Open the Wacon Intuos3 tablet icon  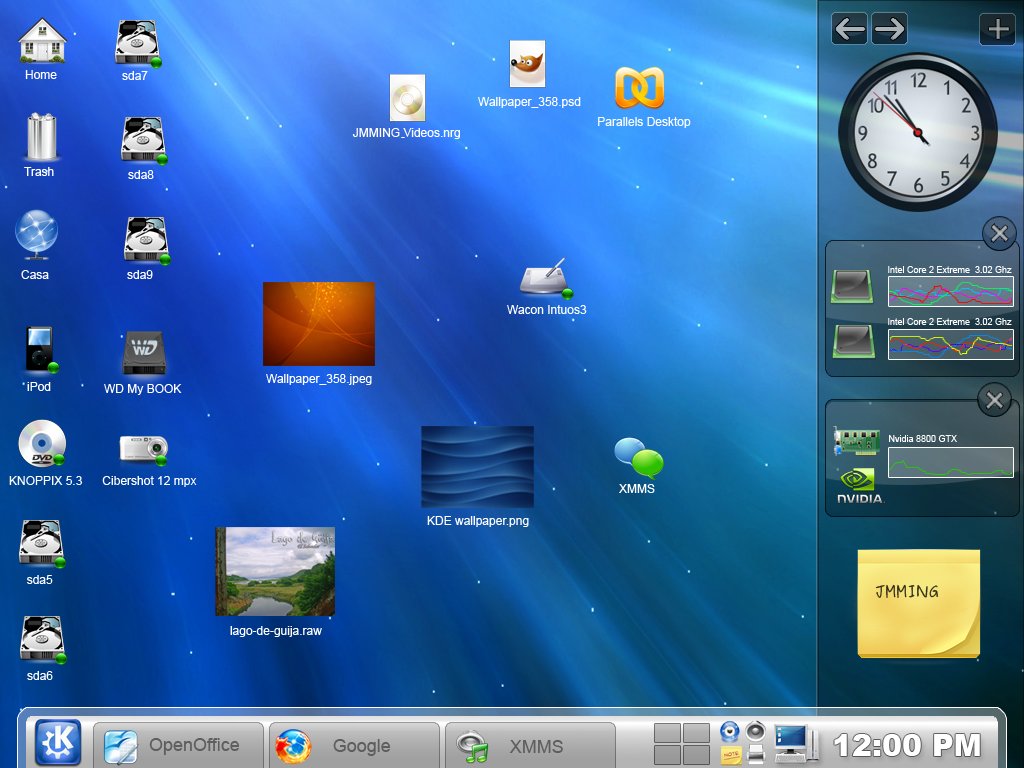[x=546, y=279]
